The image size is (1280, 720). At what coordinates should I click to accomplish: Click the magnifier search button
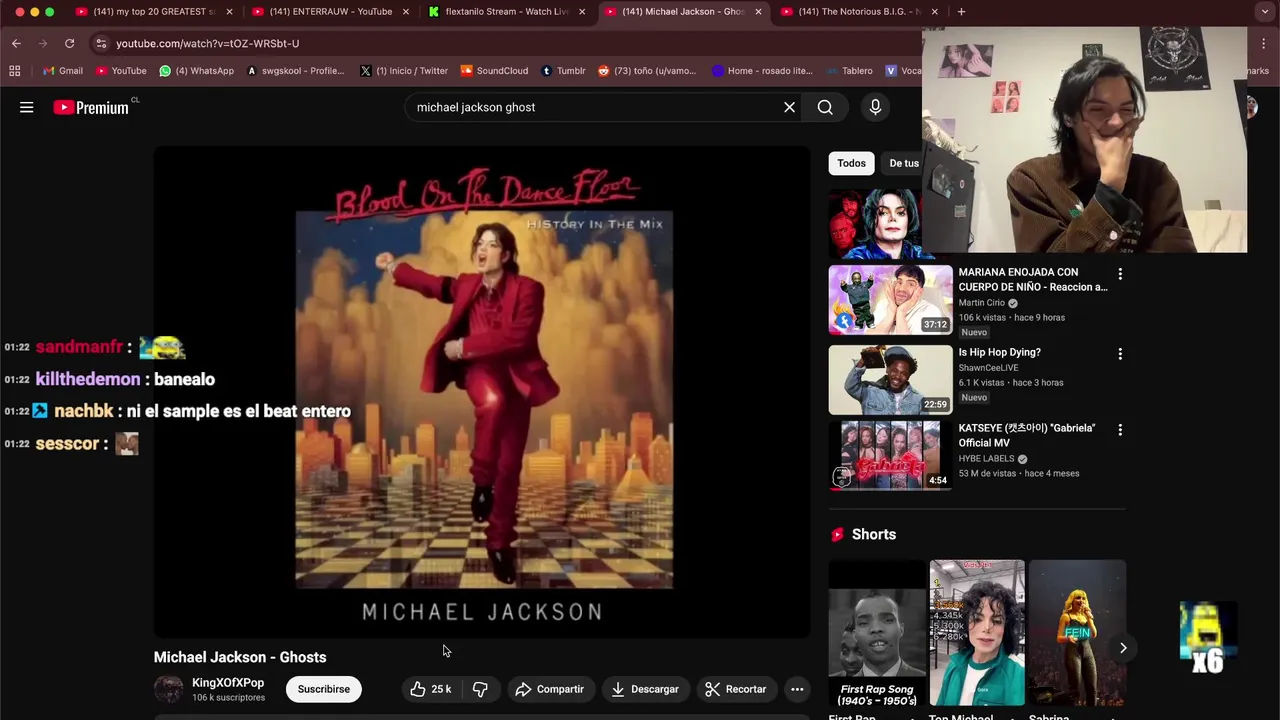(x=825, y=107)
